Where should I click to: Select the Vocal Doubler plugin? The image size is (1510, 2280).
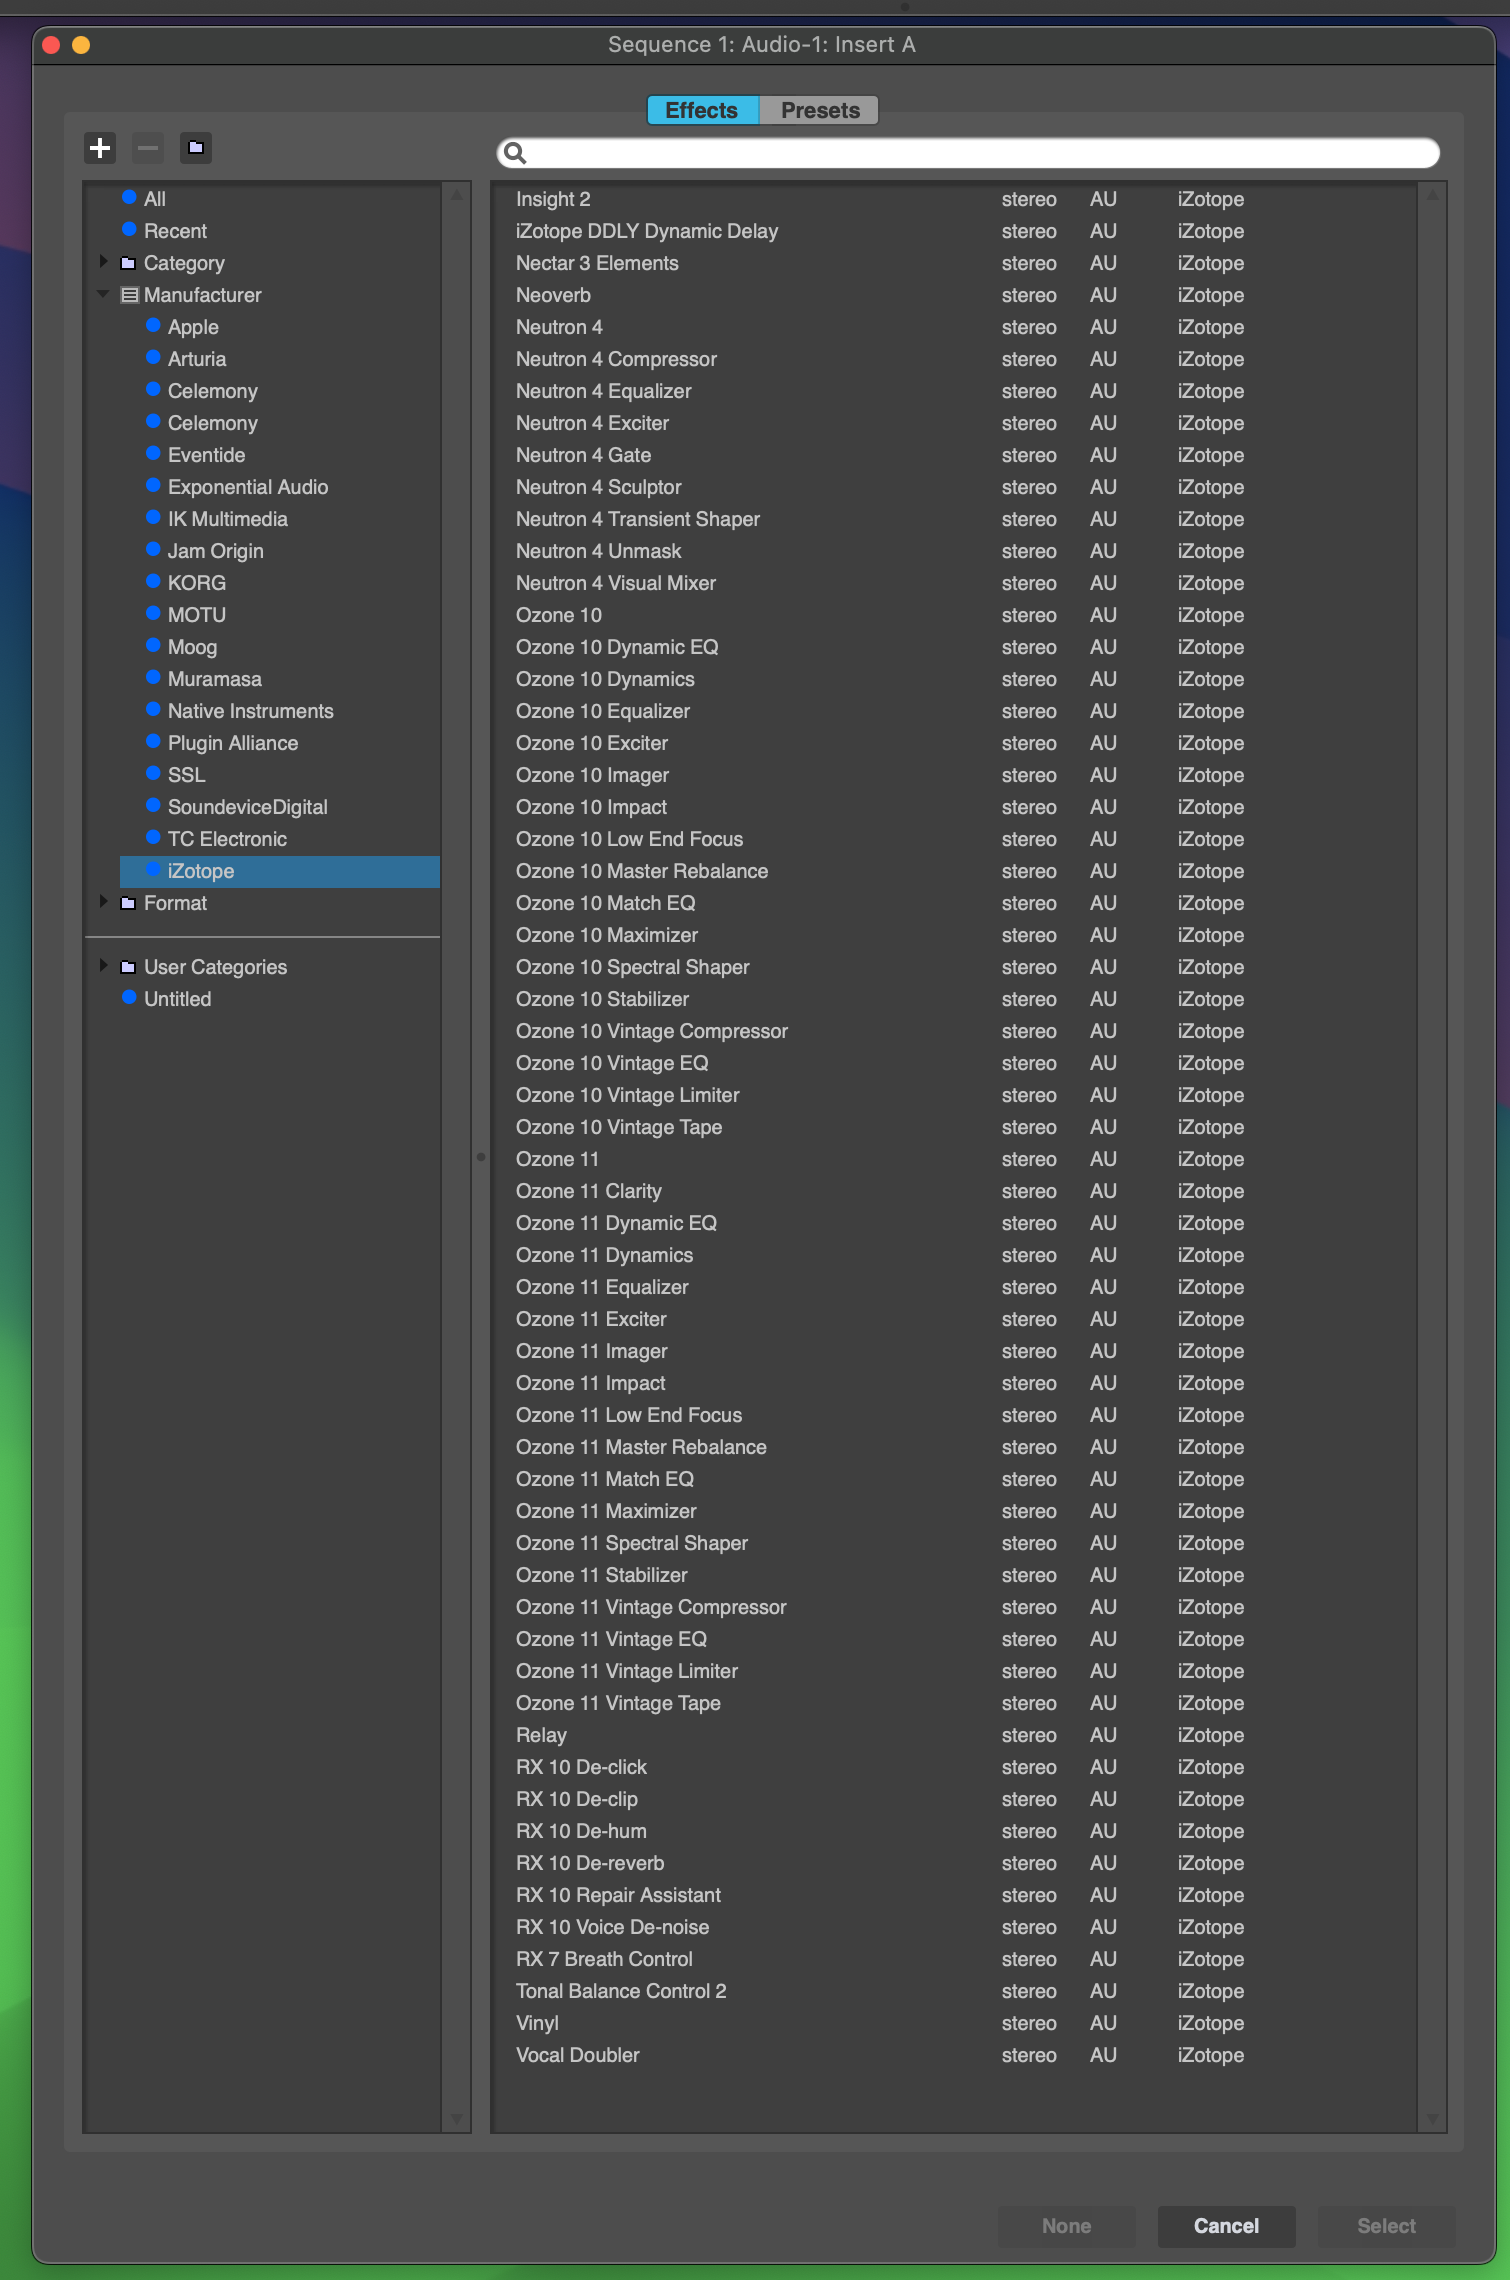[x=577, y=2055]
